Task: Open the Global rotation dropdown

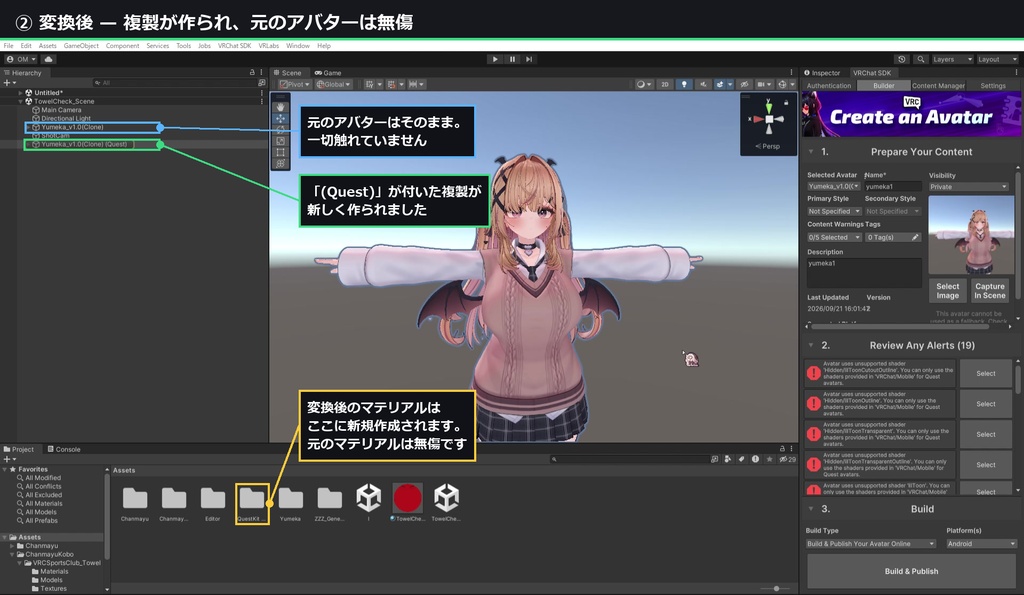Action: pos(334,84)
